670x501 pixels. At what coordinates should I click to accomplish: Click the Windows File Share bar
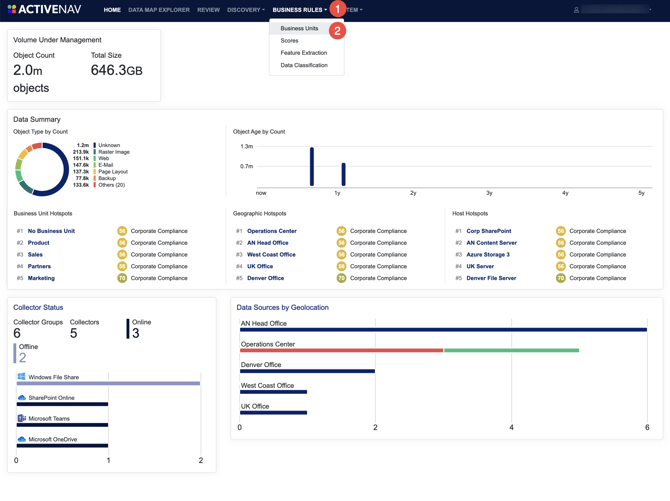pyautogui.click(x=109, y=383)
